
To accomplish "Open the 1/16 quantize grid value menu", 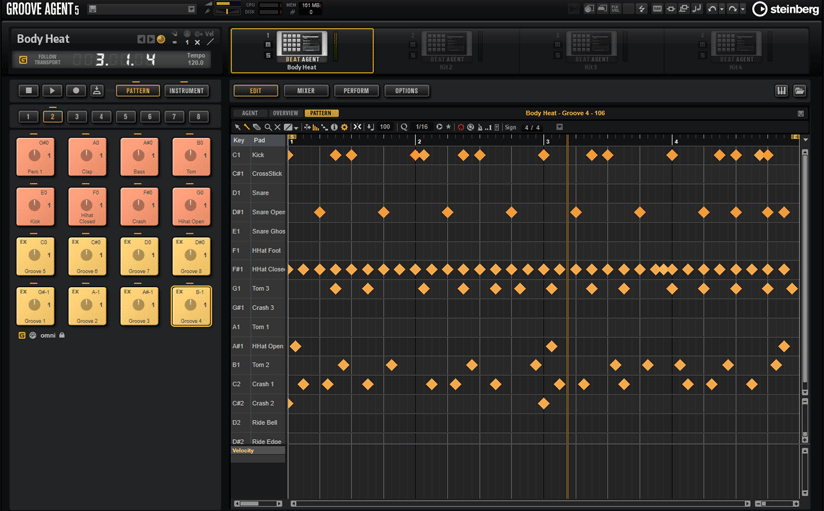I will coord(421,127).
